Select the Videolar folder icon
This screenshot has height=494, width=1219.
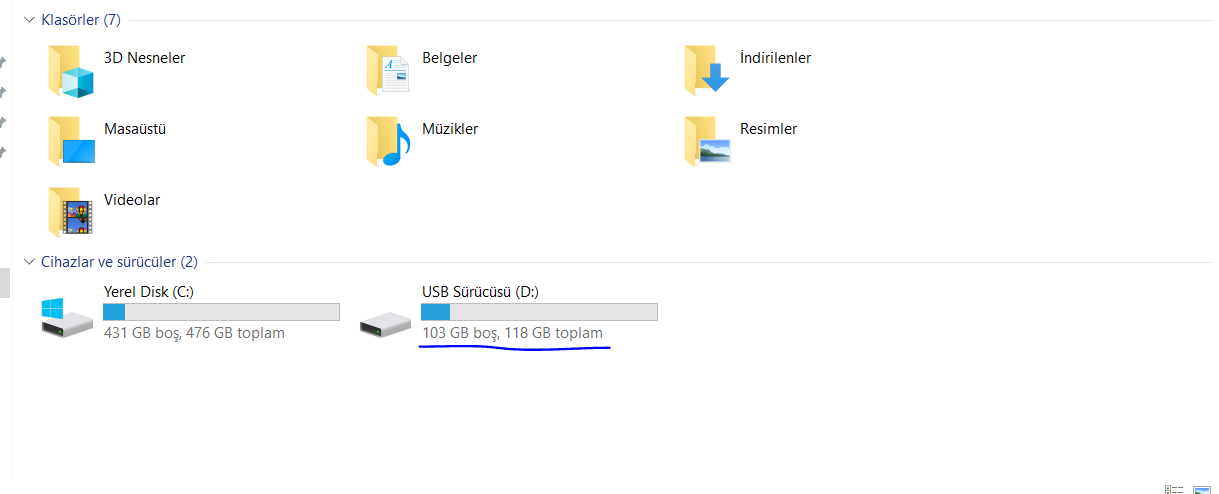(x=70, y=211)
